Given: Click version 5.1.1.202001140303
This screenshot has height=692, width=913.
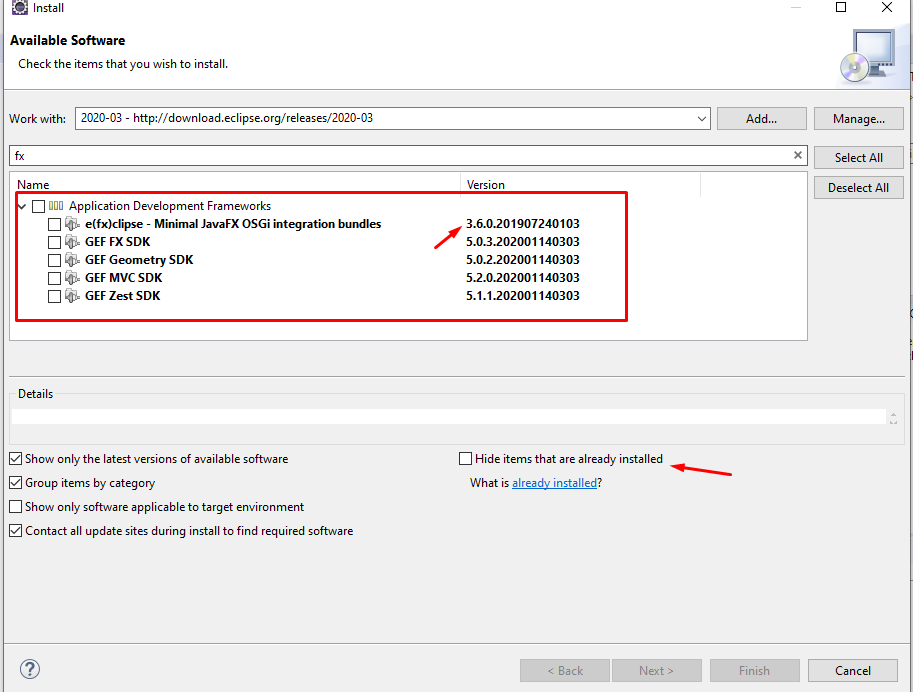Looking at the screenshot, I should point(523,296).
